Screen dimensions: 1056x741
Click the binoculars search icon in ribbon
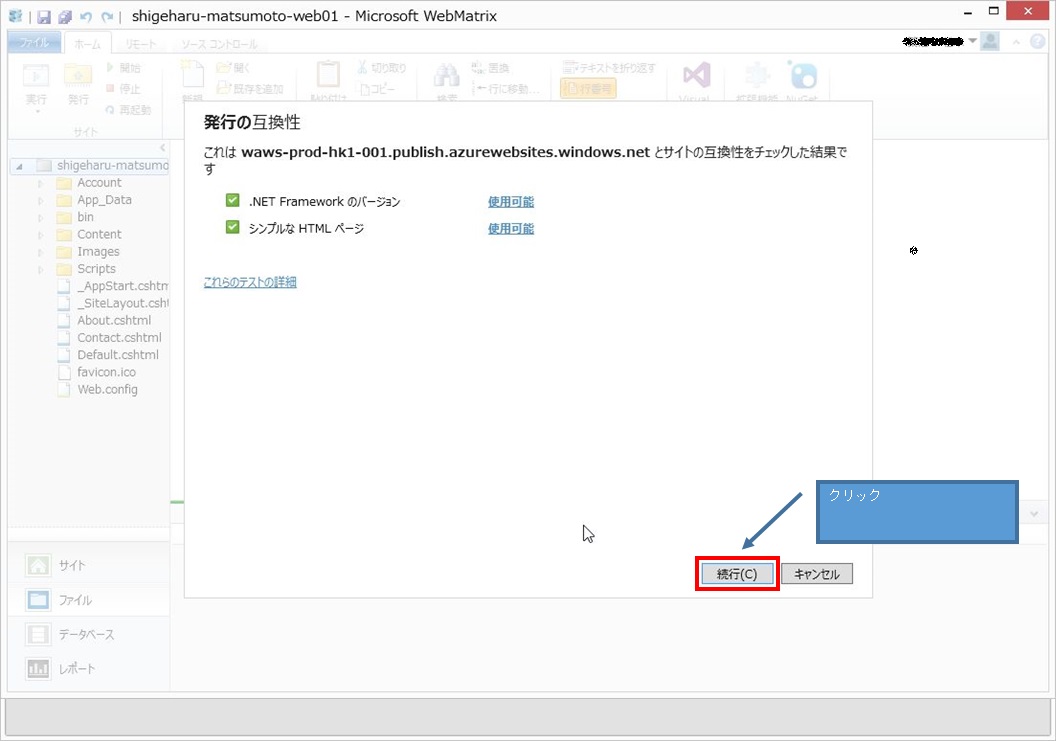[447, 75]
